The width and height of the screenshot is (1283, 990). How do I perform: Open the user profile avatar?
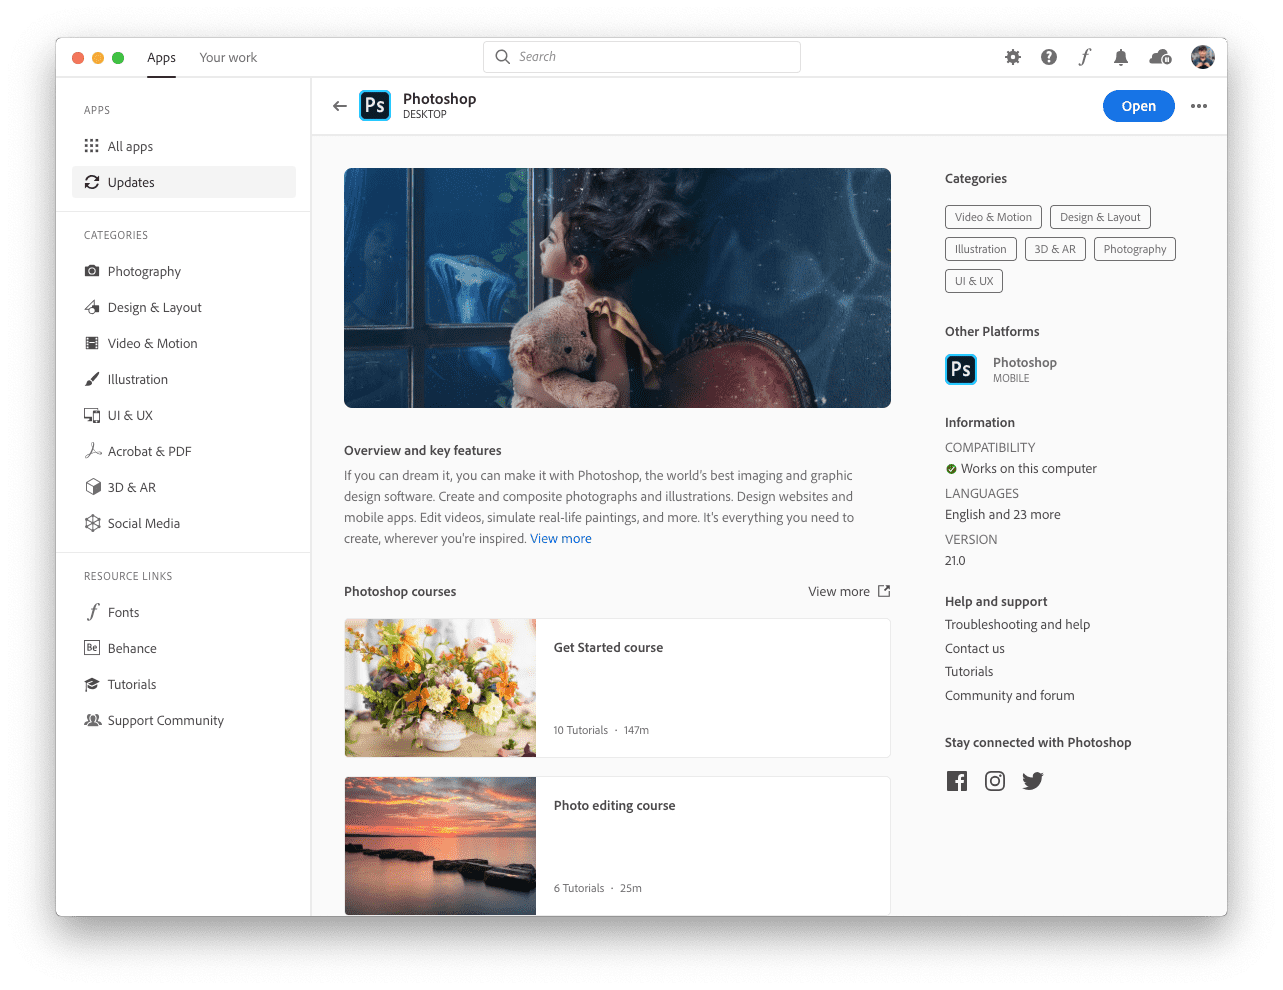click(x=1203, y=58)
